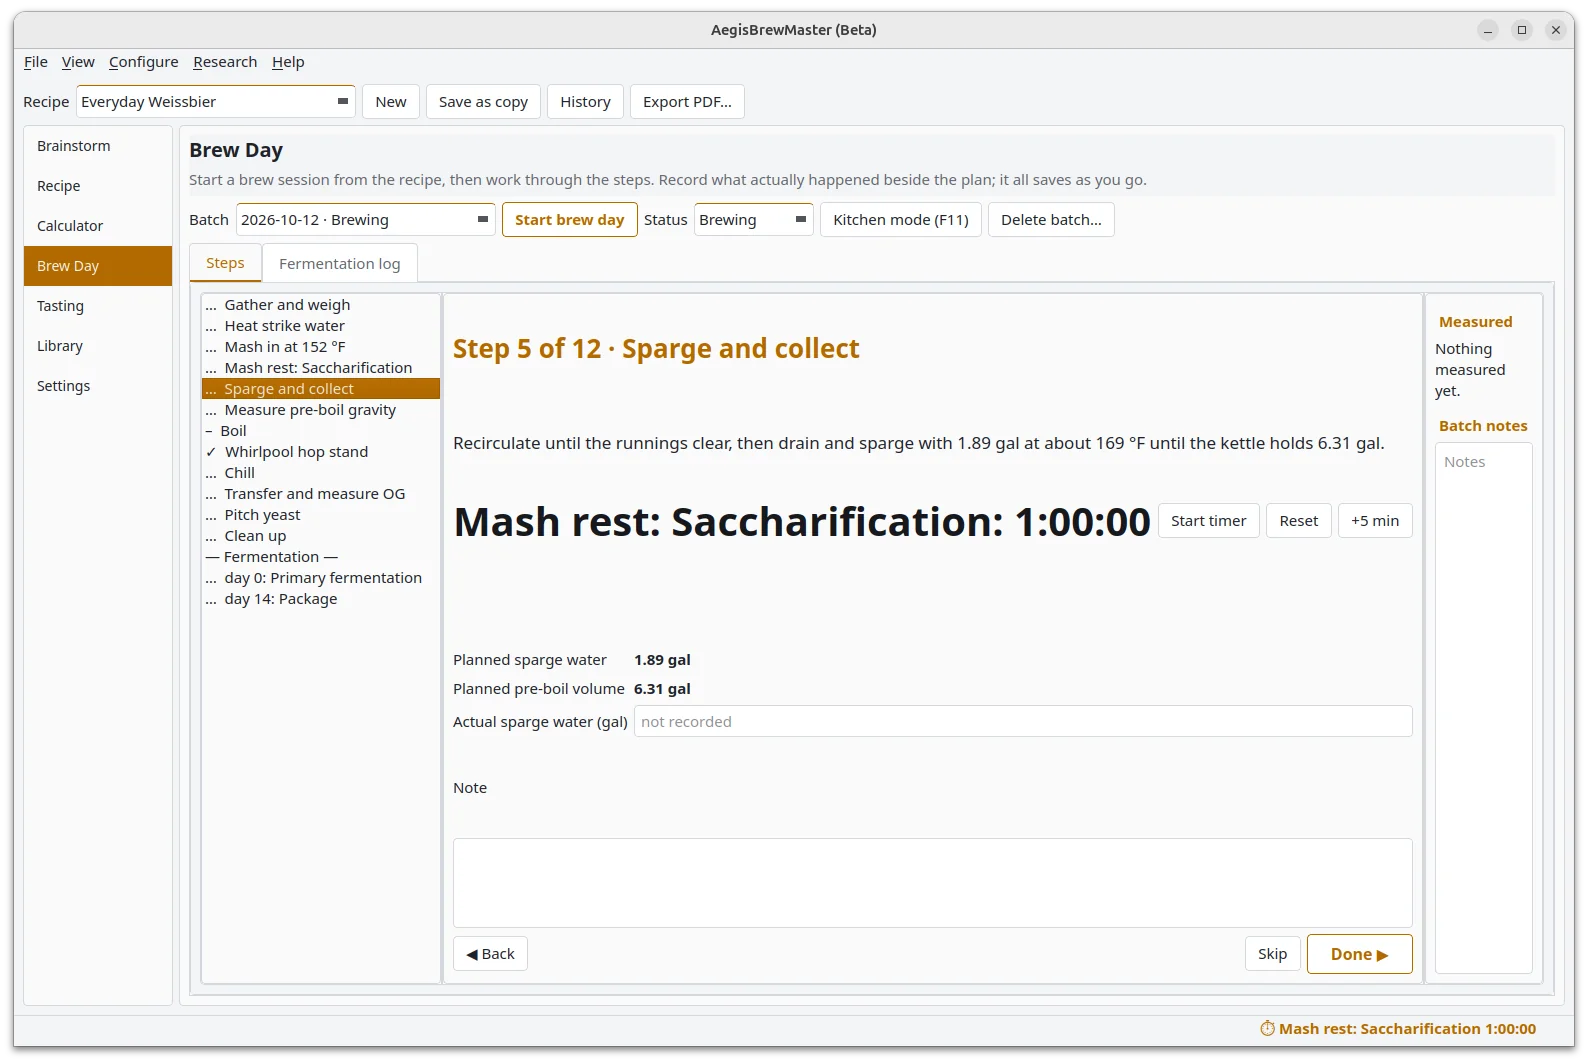Viewport: 1588px width, 1063px height.
Task: Click the status bar mash rest timer
Action: (1398, 1029)
